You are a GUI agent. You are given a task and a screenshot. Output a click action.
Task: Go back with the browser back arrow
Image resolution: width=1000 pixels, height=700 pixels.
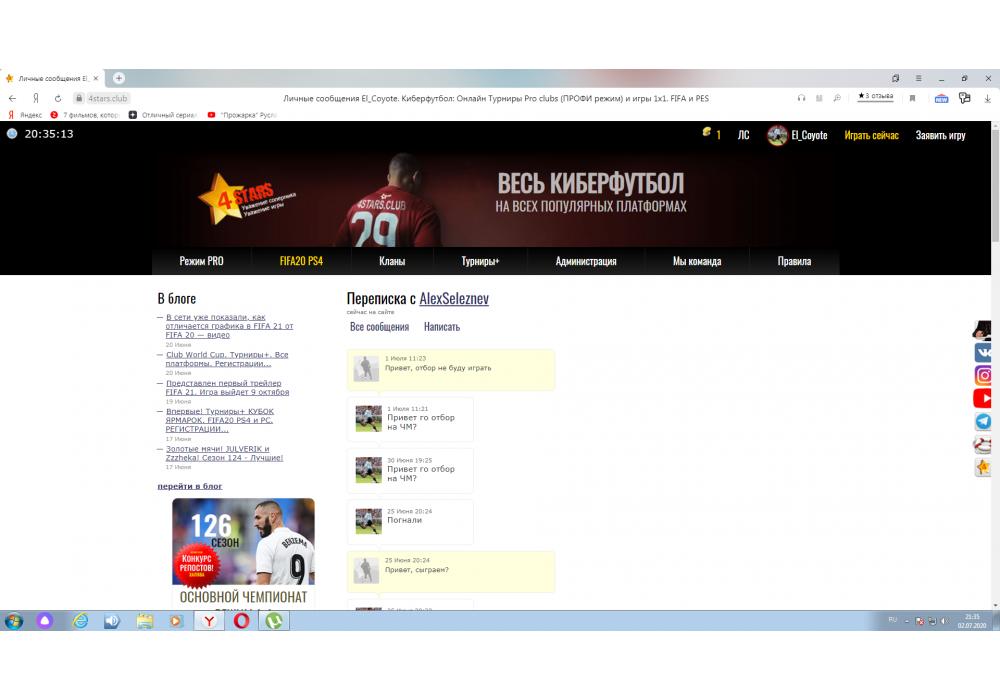[x=12, y=98]
